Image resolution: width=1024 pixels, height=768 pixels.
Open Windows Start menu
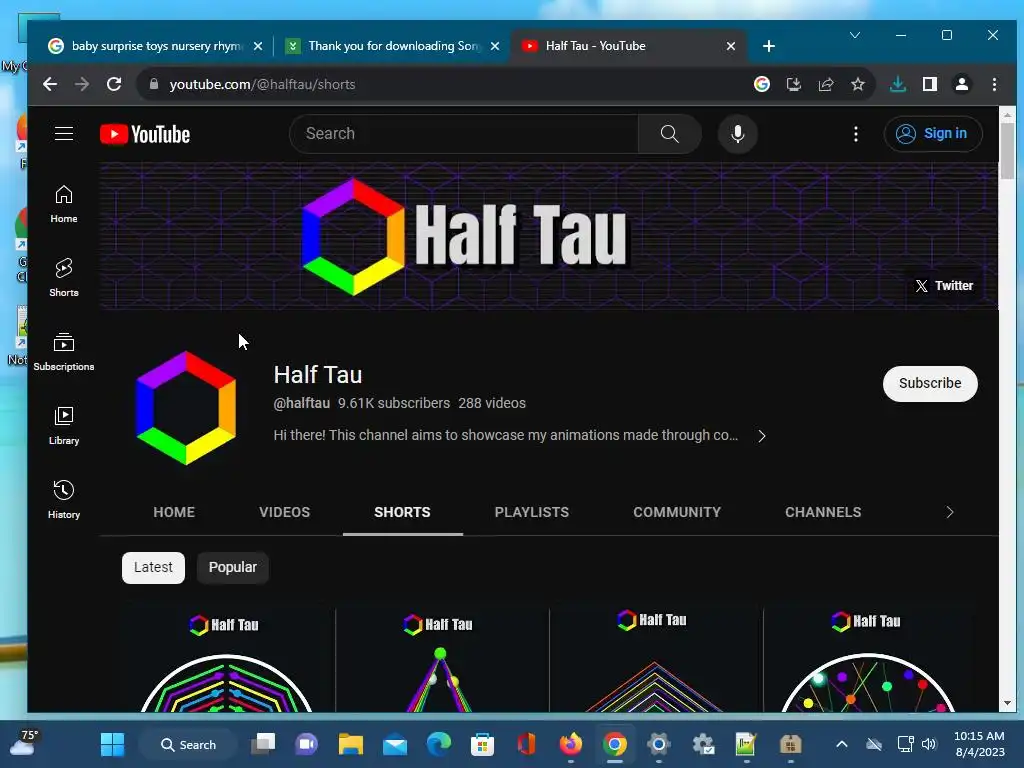(x=112, y=744)
